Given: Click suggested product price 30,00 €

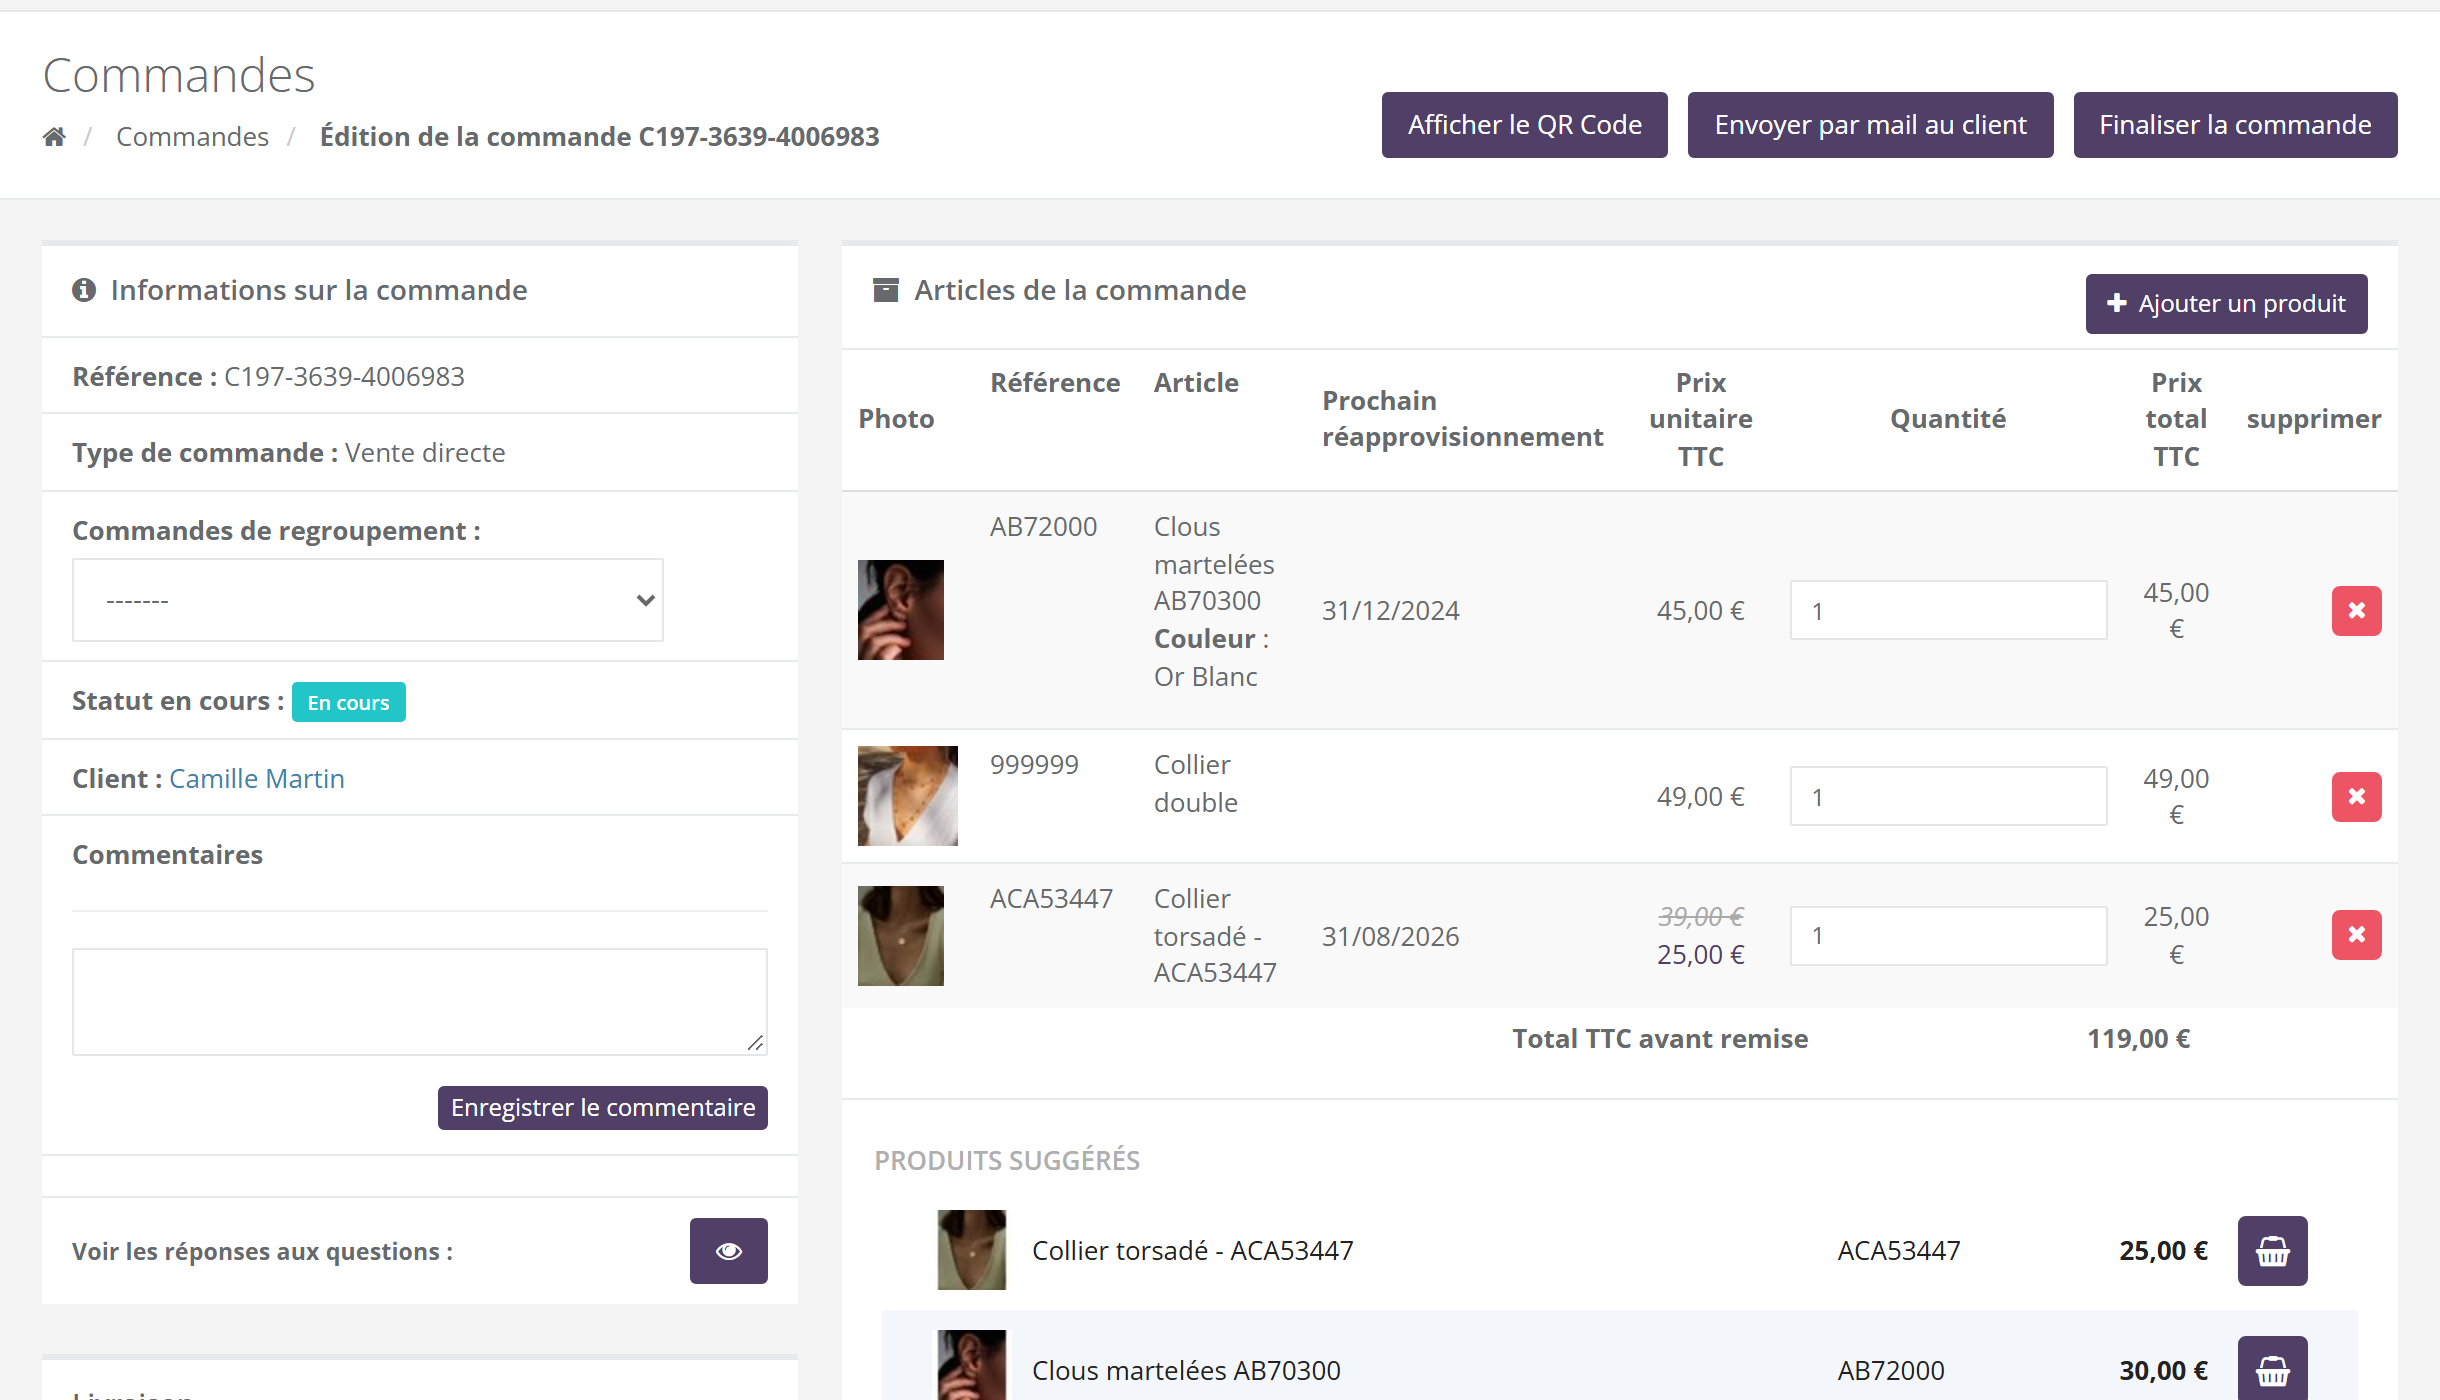Looking at the screenshot, I should (x=2163, y=1370).
